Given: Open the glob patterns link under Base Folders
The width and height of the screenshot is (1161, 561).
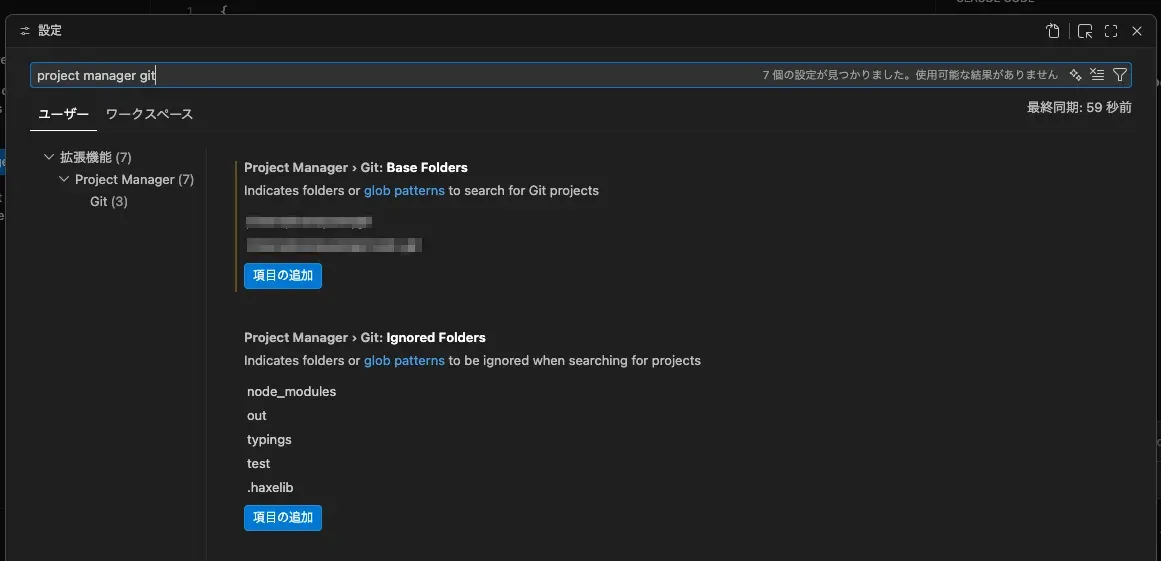Looking at the screenshot, I should 404,190.
